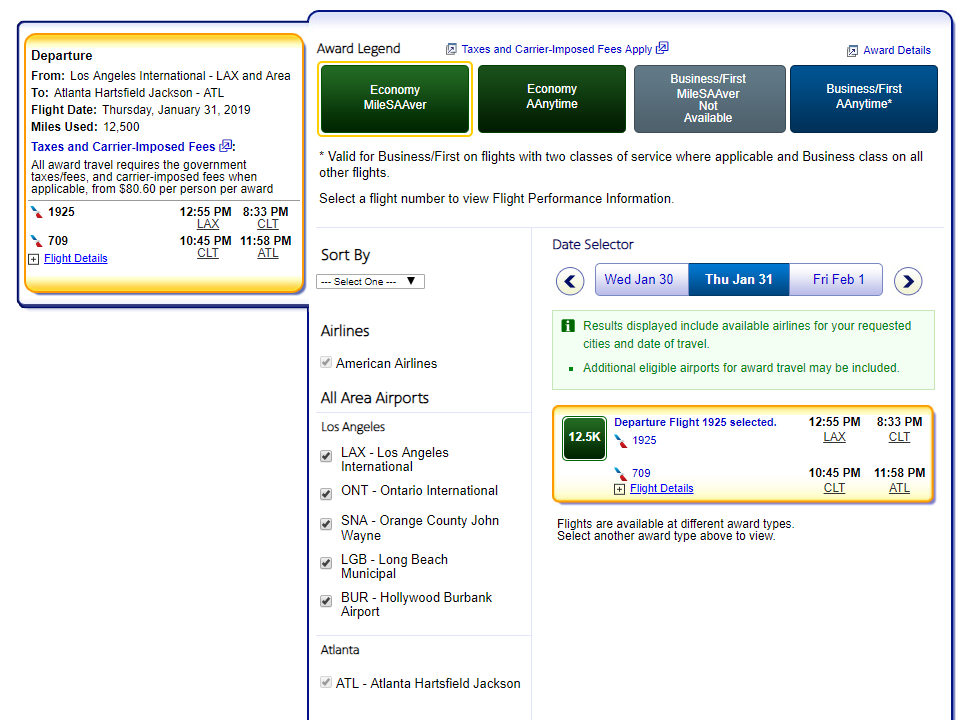Select the Wed Jan 30 date tab
Viewport: 974px width, 720px height.
pos(640,280)
